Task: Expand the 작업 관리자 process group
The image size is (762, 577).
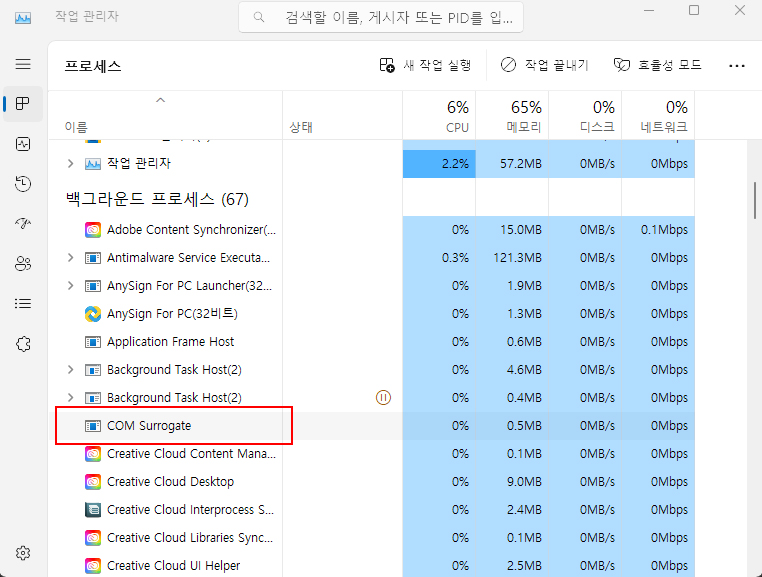Action: [x=70, y=163]
